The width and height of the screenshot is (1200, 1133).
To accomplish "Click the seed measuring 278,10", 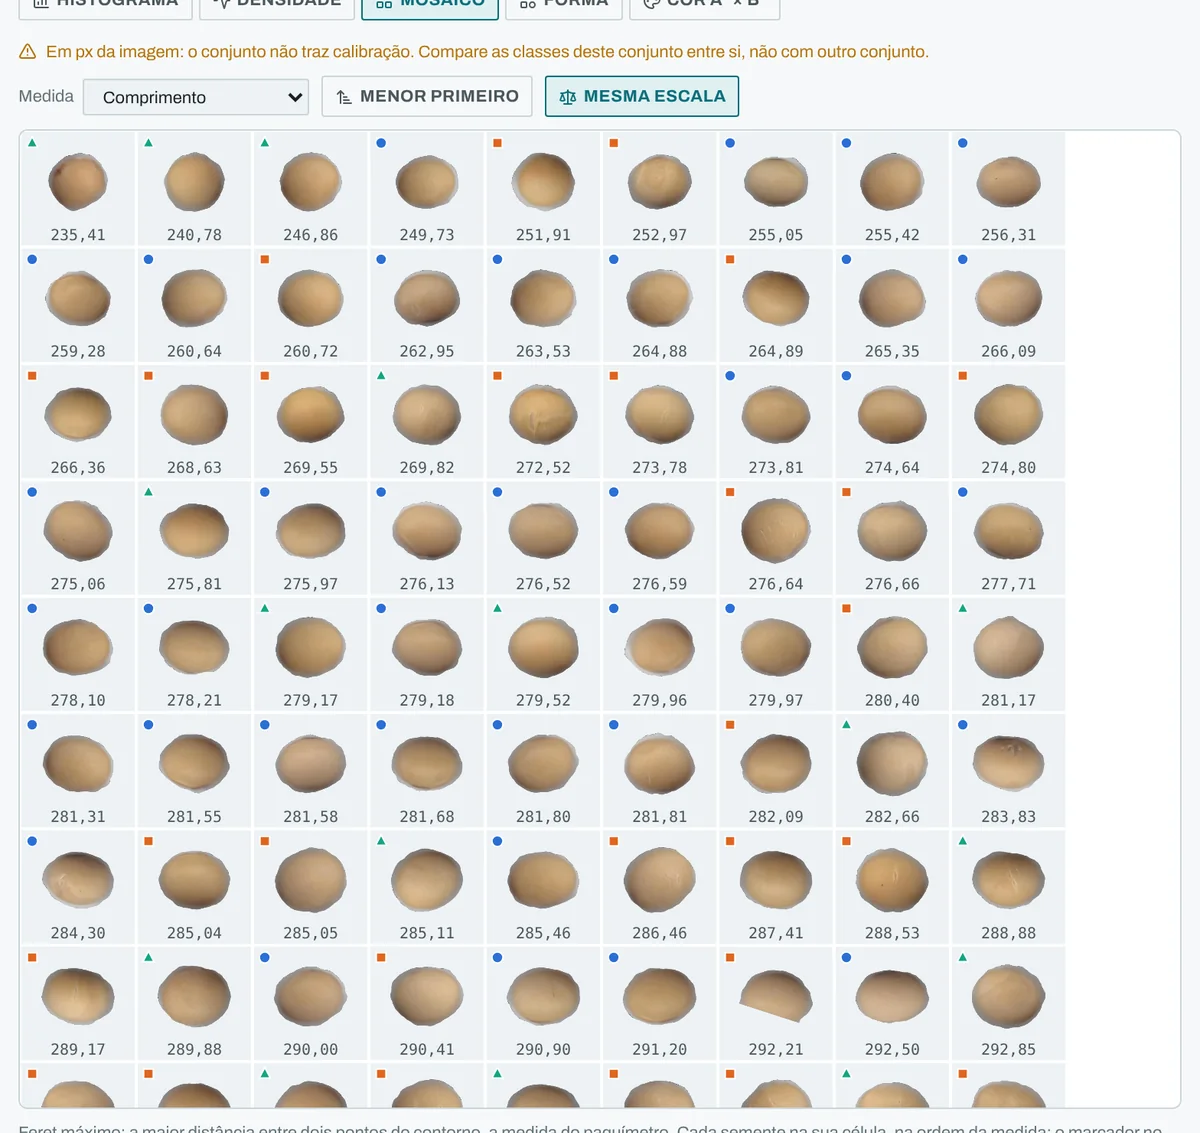I will click(x=78, y=654).
